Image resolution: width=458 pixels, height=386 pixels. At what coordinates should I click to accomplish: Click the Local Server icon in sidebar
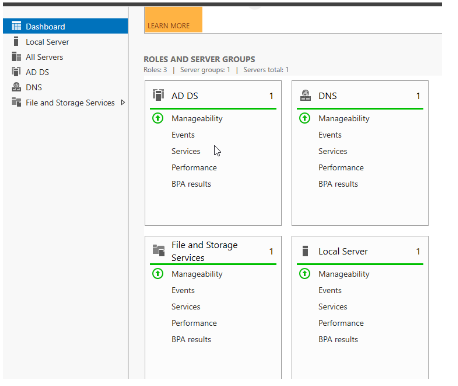(16, 41)
